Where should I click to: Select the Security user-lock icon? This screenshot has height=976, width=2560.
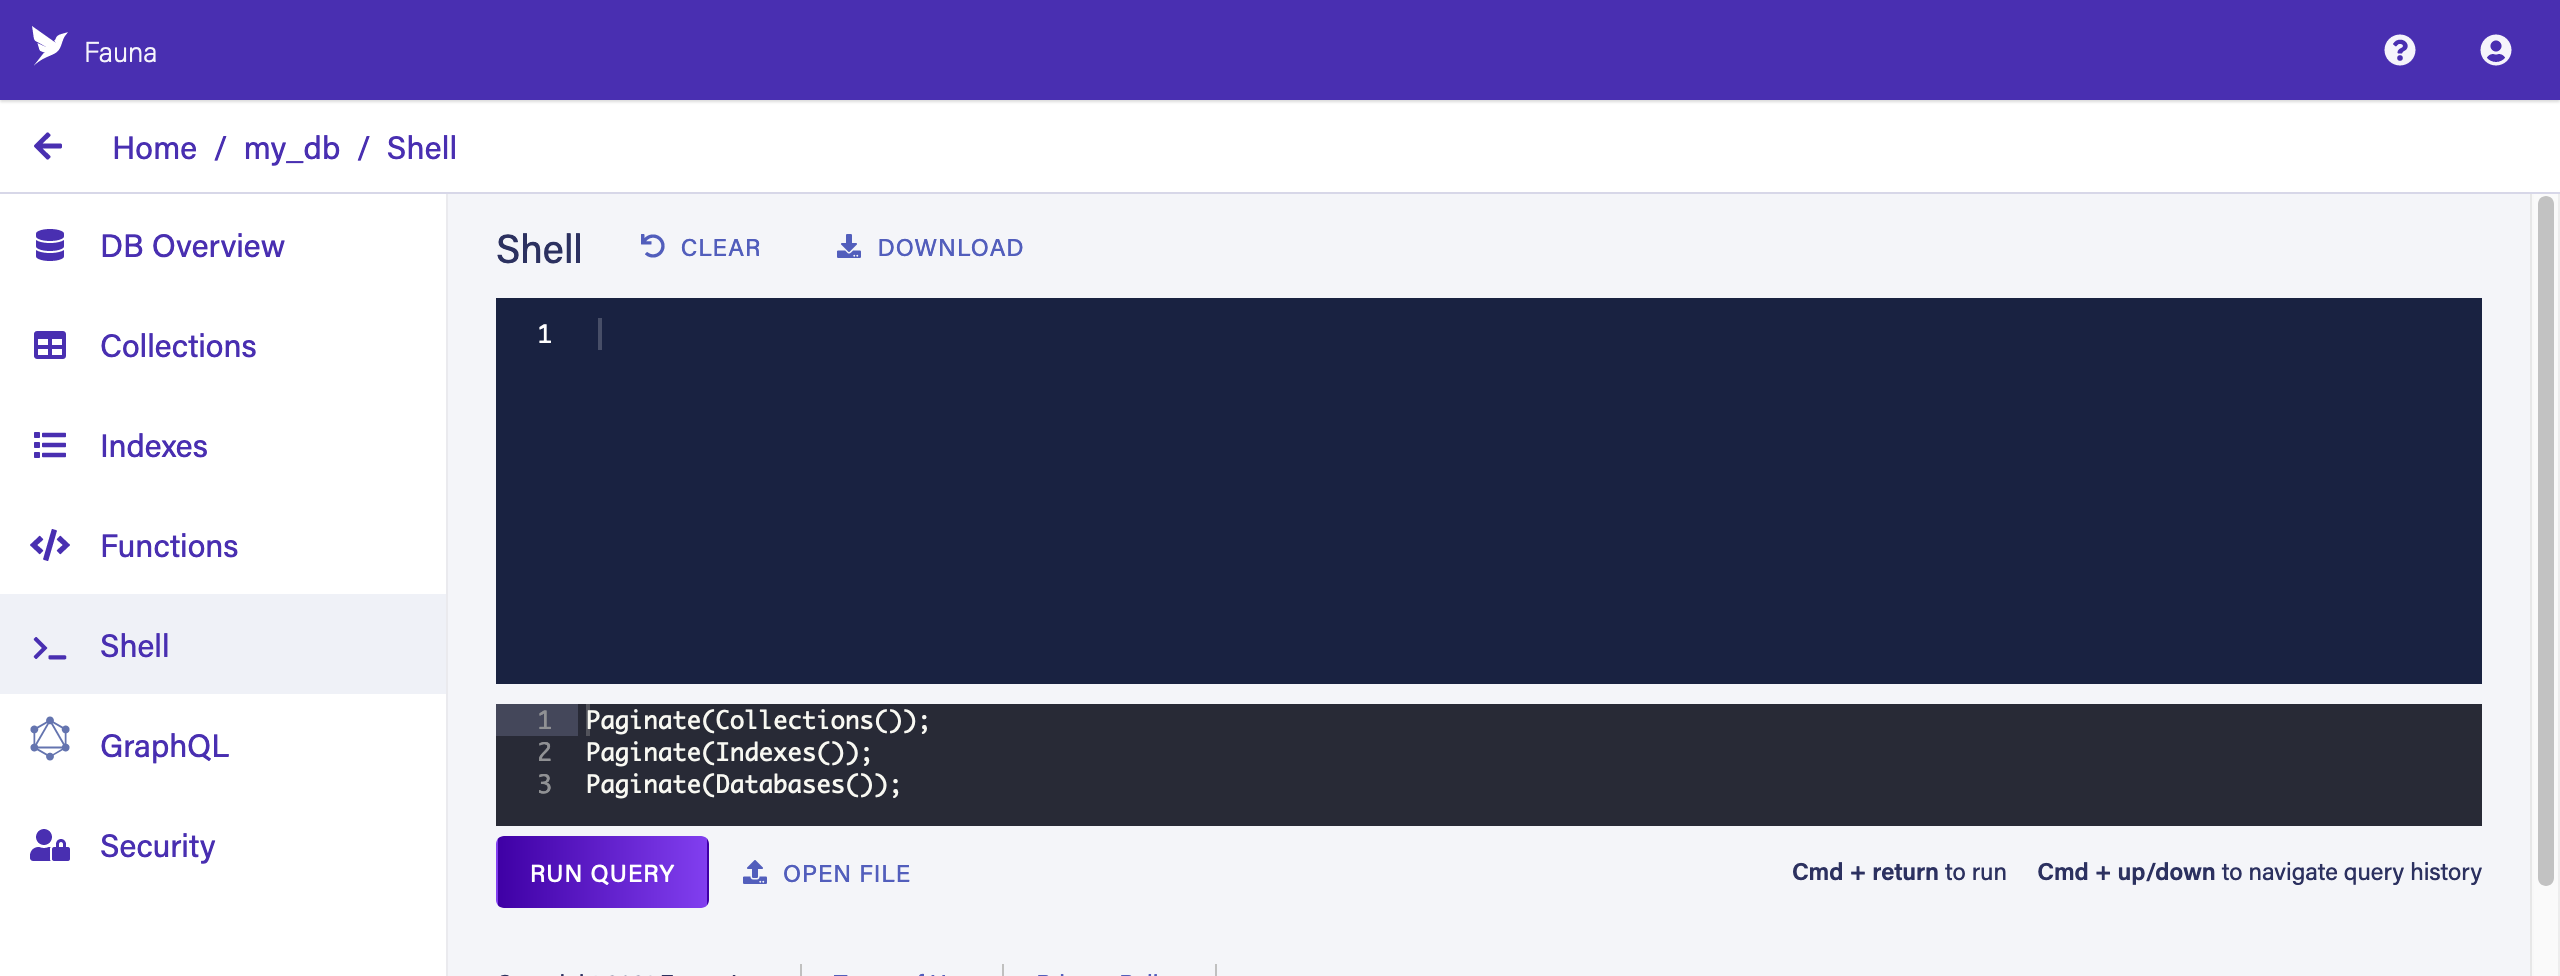(50, 845)
